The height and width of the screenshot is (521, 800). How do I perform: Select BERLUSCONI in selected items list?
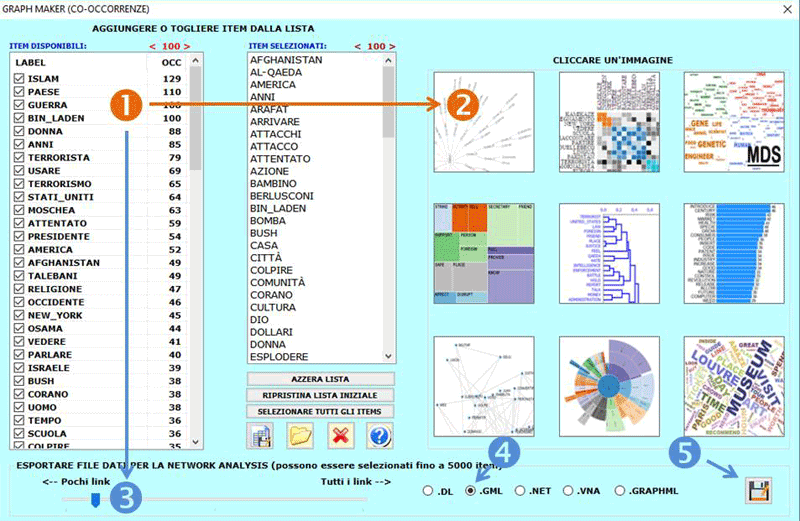click(x=282, y=196)
